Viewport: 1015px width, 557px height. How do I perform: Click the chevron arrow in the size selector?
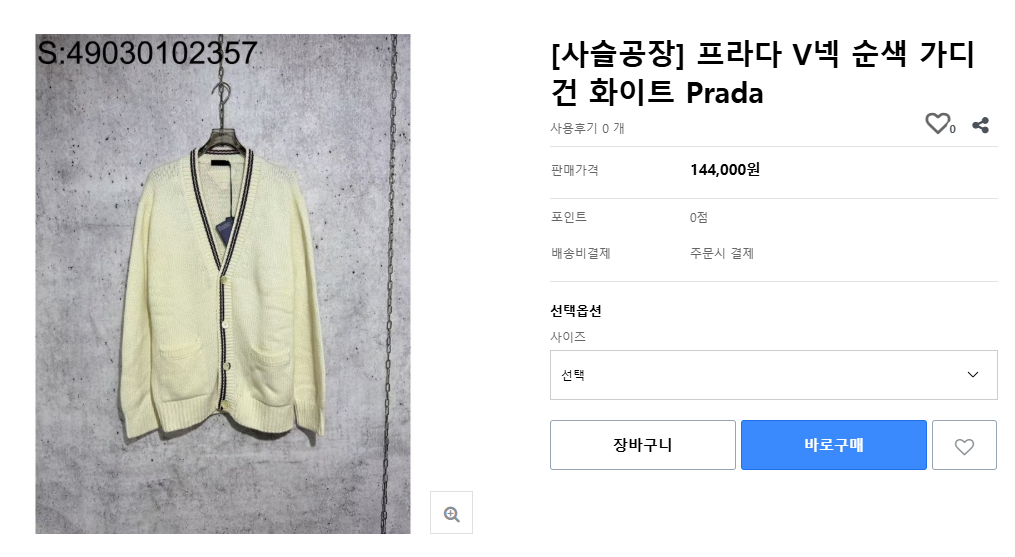pyautogui.click(x=973, y=375)
